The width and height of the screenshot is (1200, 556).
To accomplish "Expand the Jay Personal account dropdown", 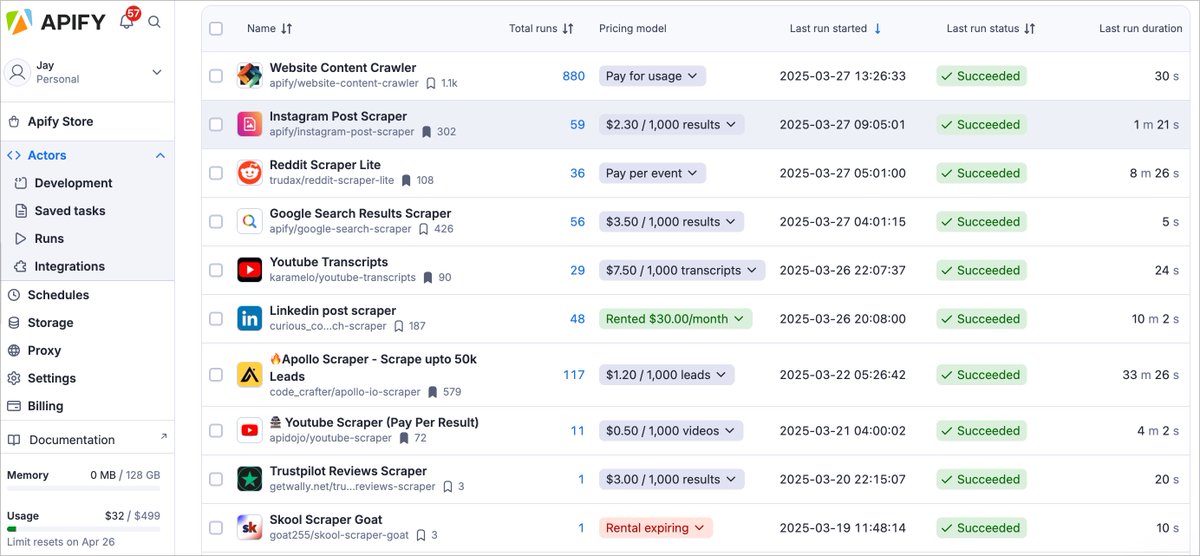I will 156,72.
